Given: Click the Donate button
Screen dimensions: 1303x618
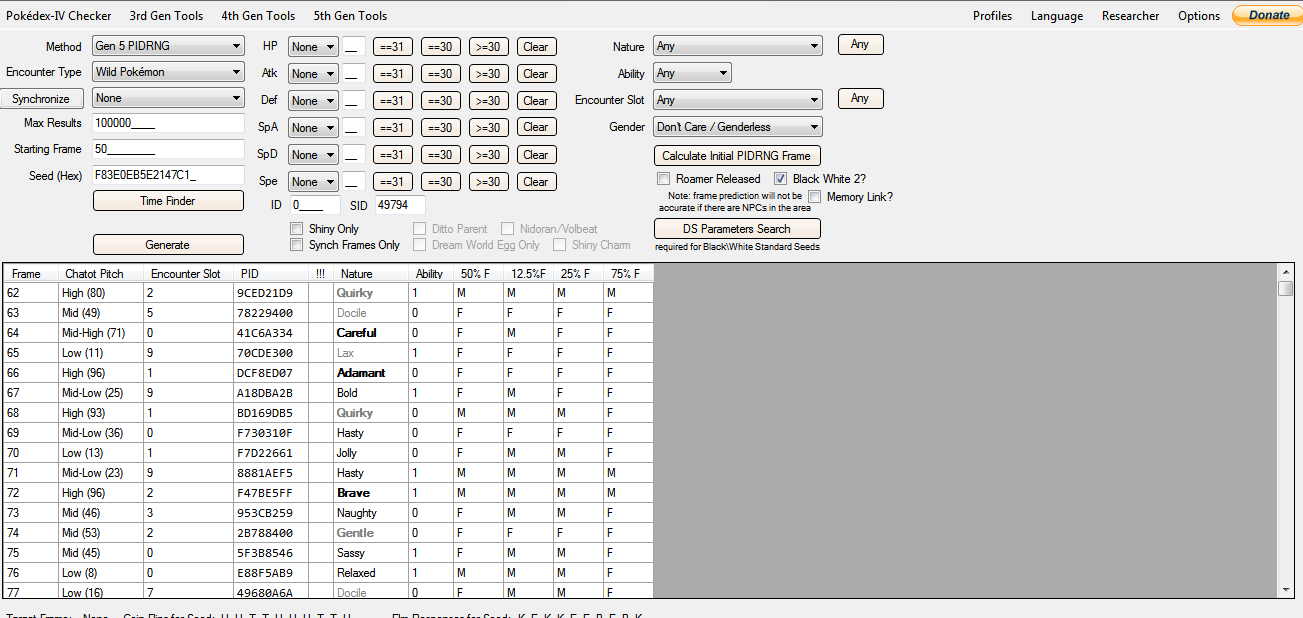Looking at the screenshot, I should (x=1267, y=15).
